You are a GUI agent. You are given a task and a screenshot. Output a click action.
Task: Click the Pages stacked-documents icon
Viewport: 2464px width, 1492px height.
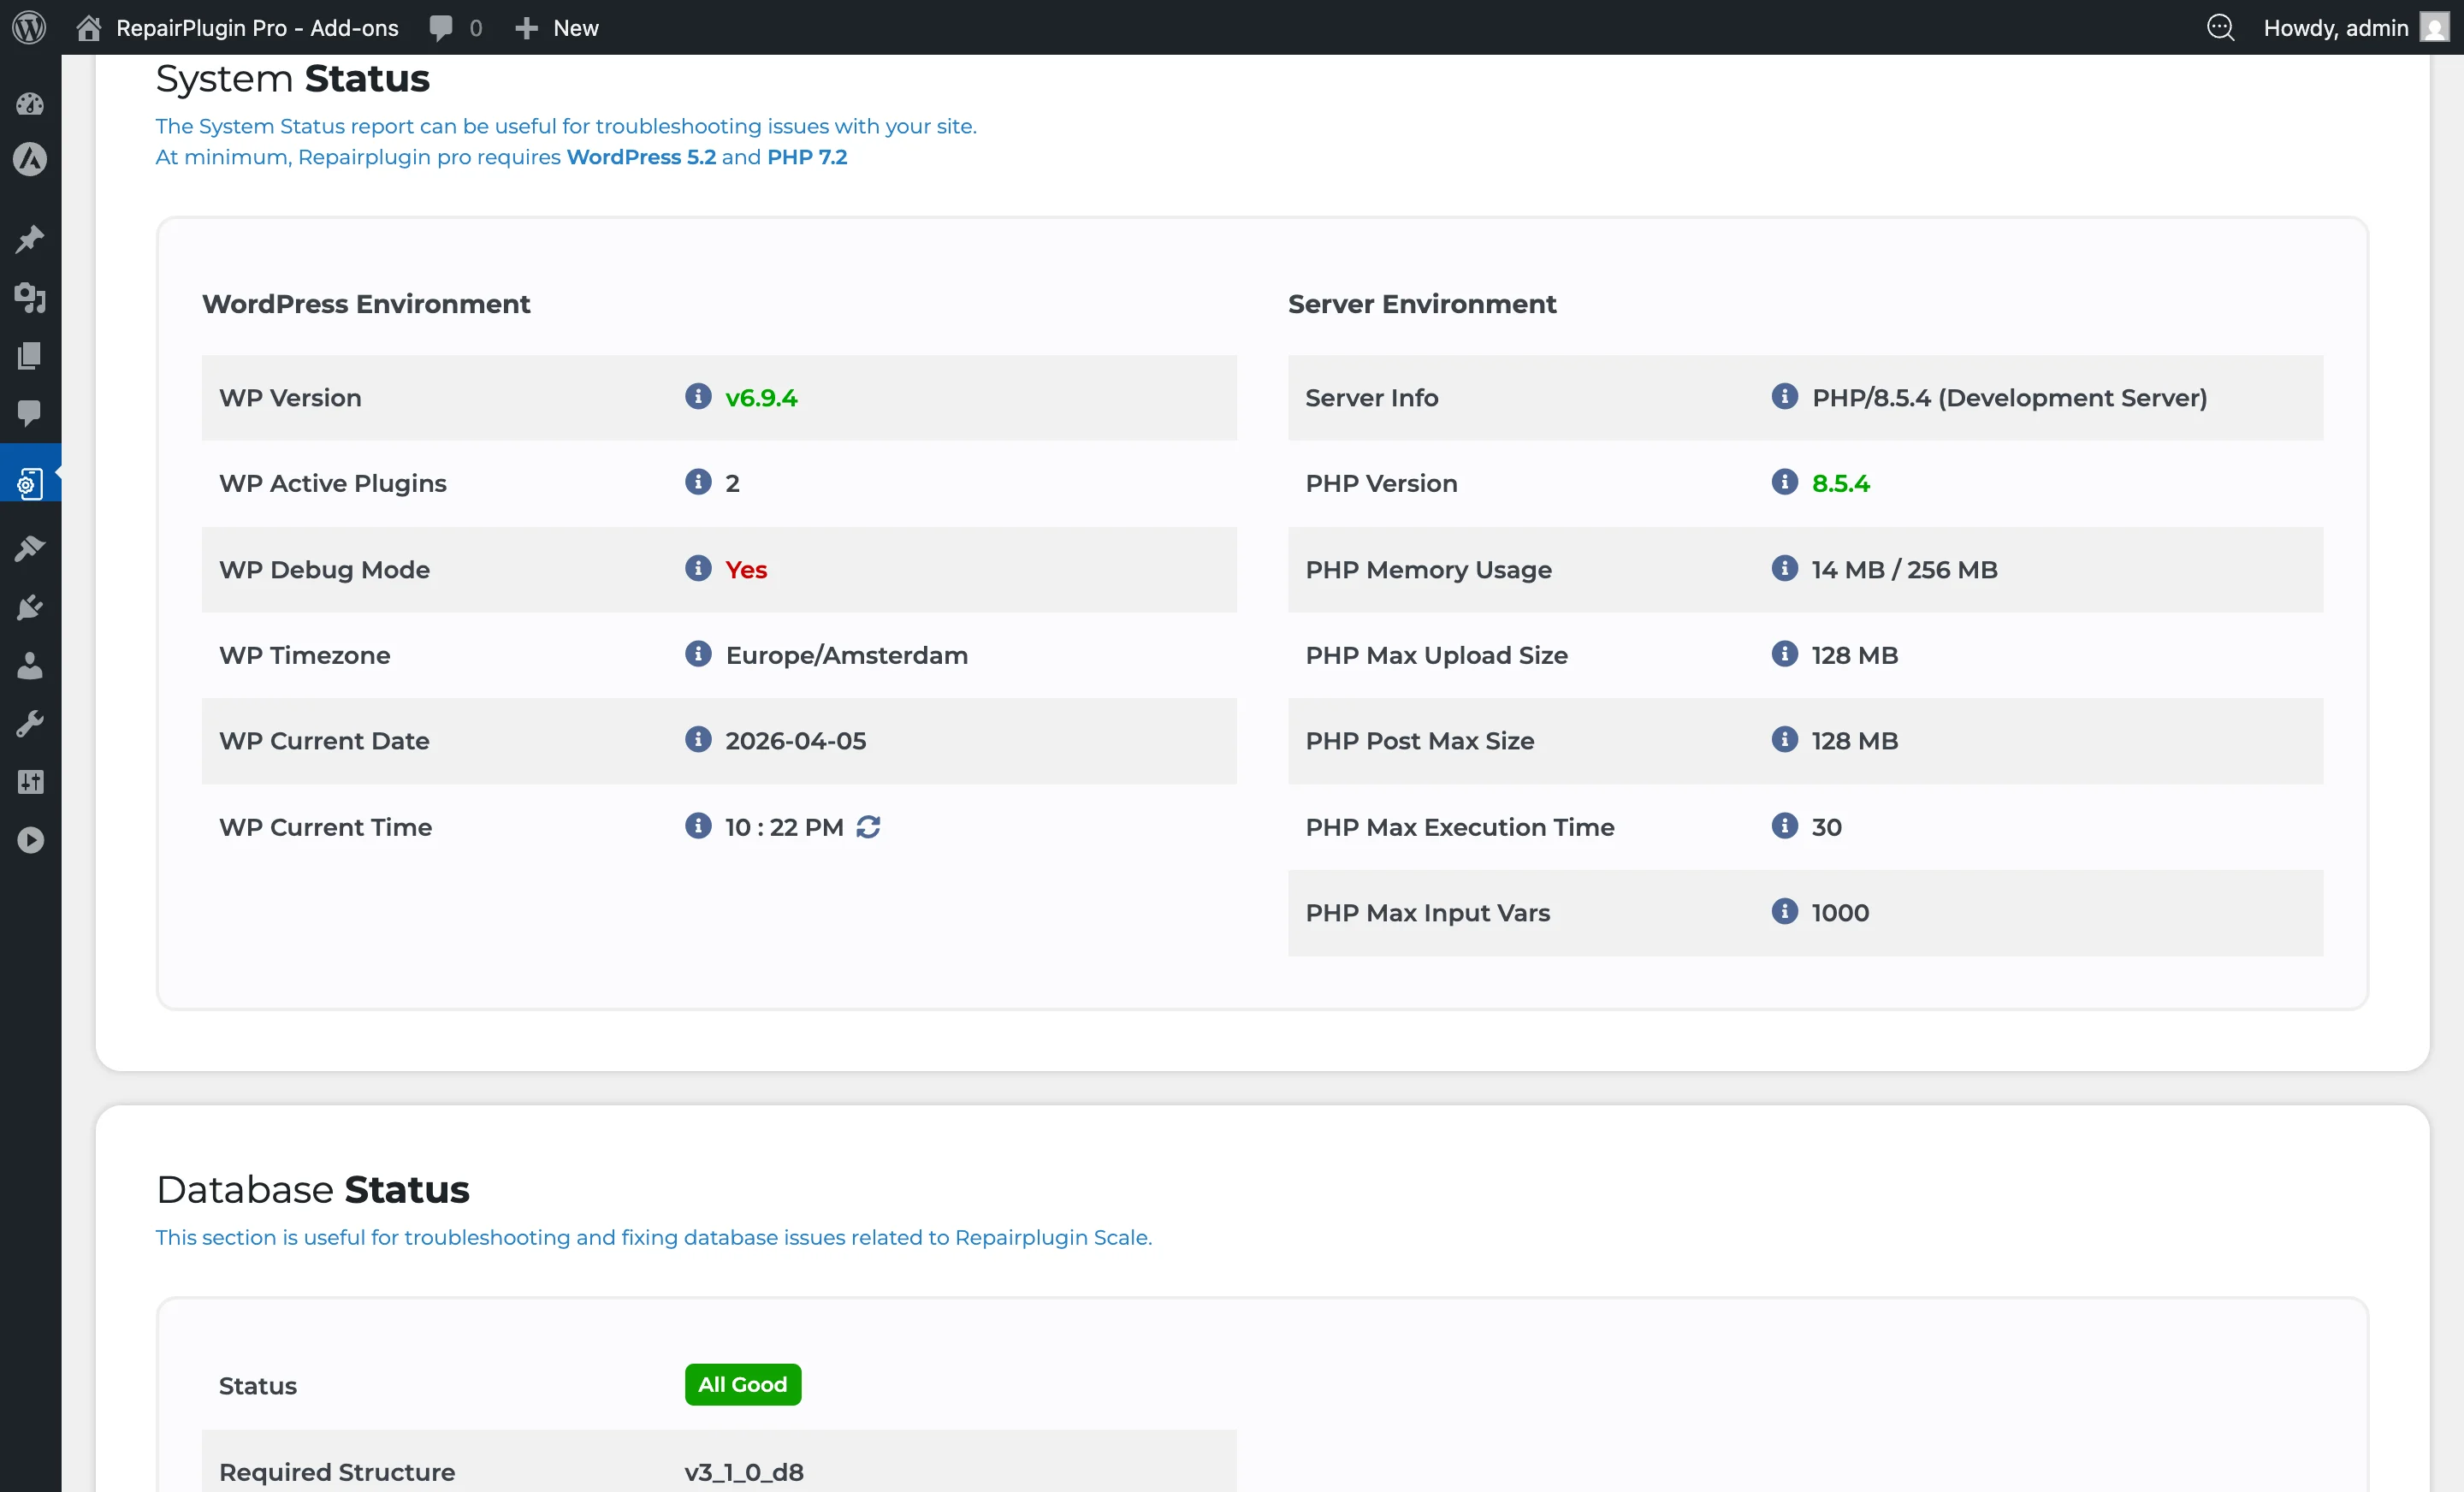(29, 355)
